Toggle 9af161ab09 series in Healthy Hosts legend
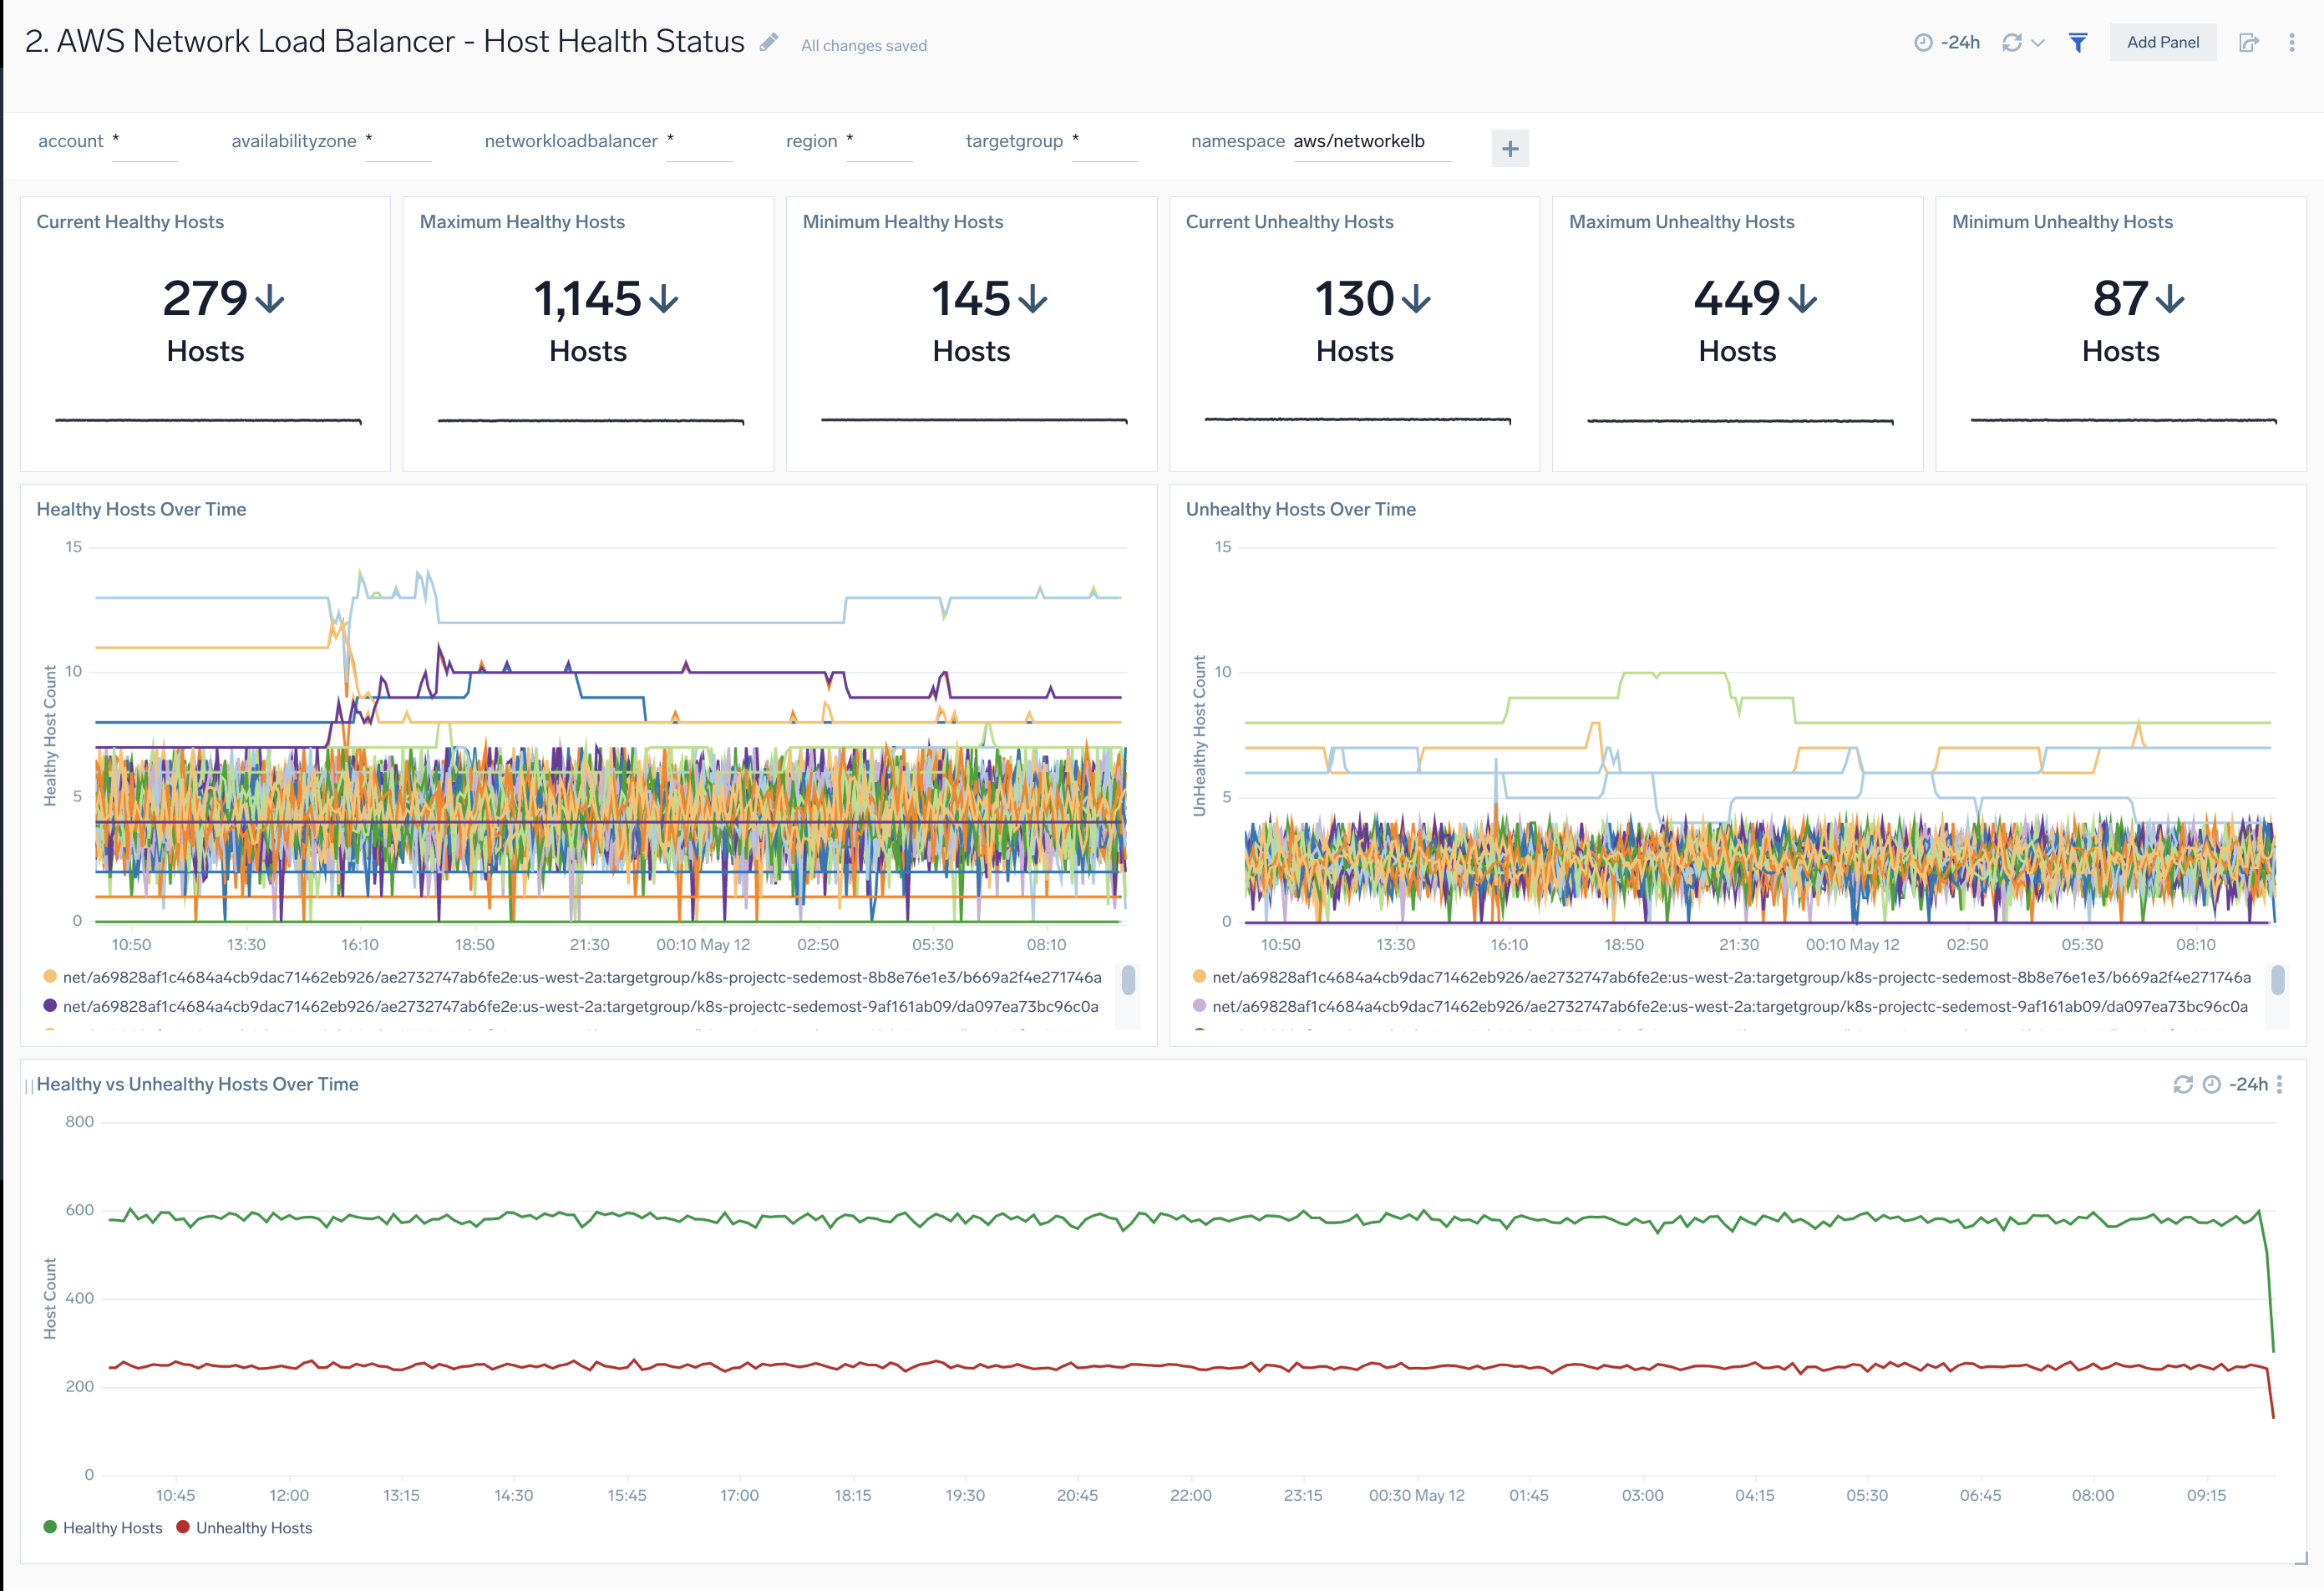This screenshot has width=2324, height=1591. pos(571,1006)
